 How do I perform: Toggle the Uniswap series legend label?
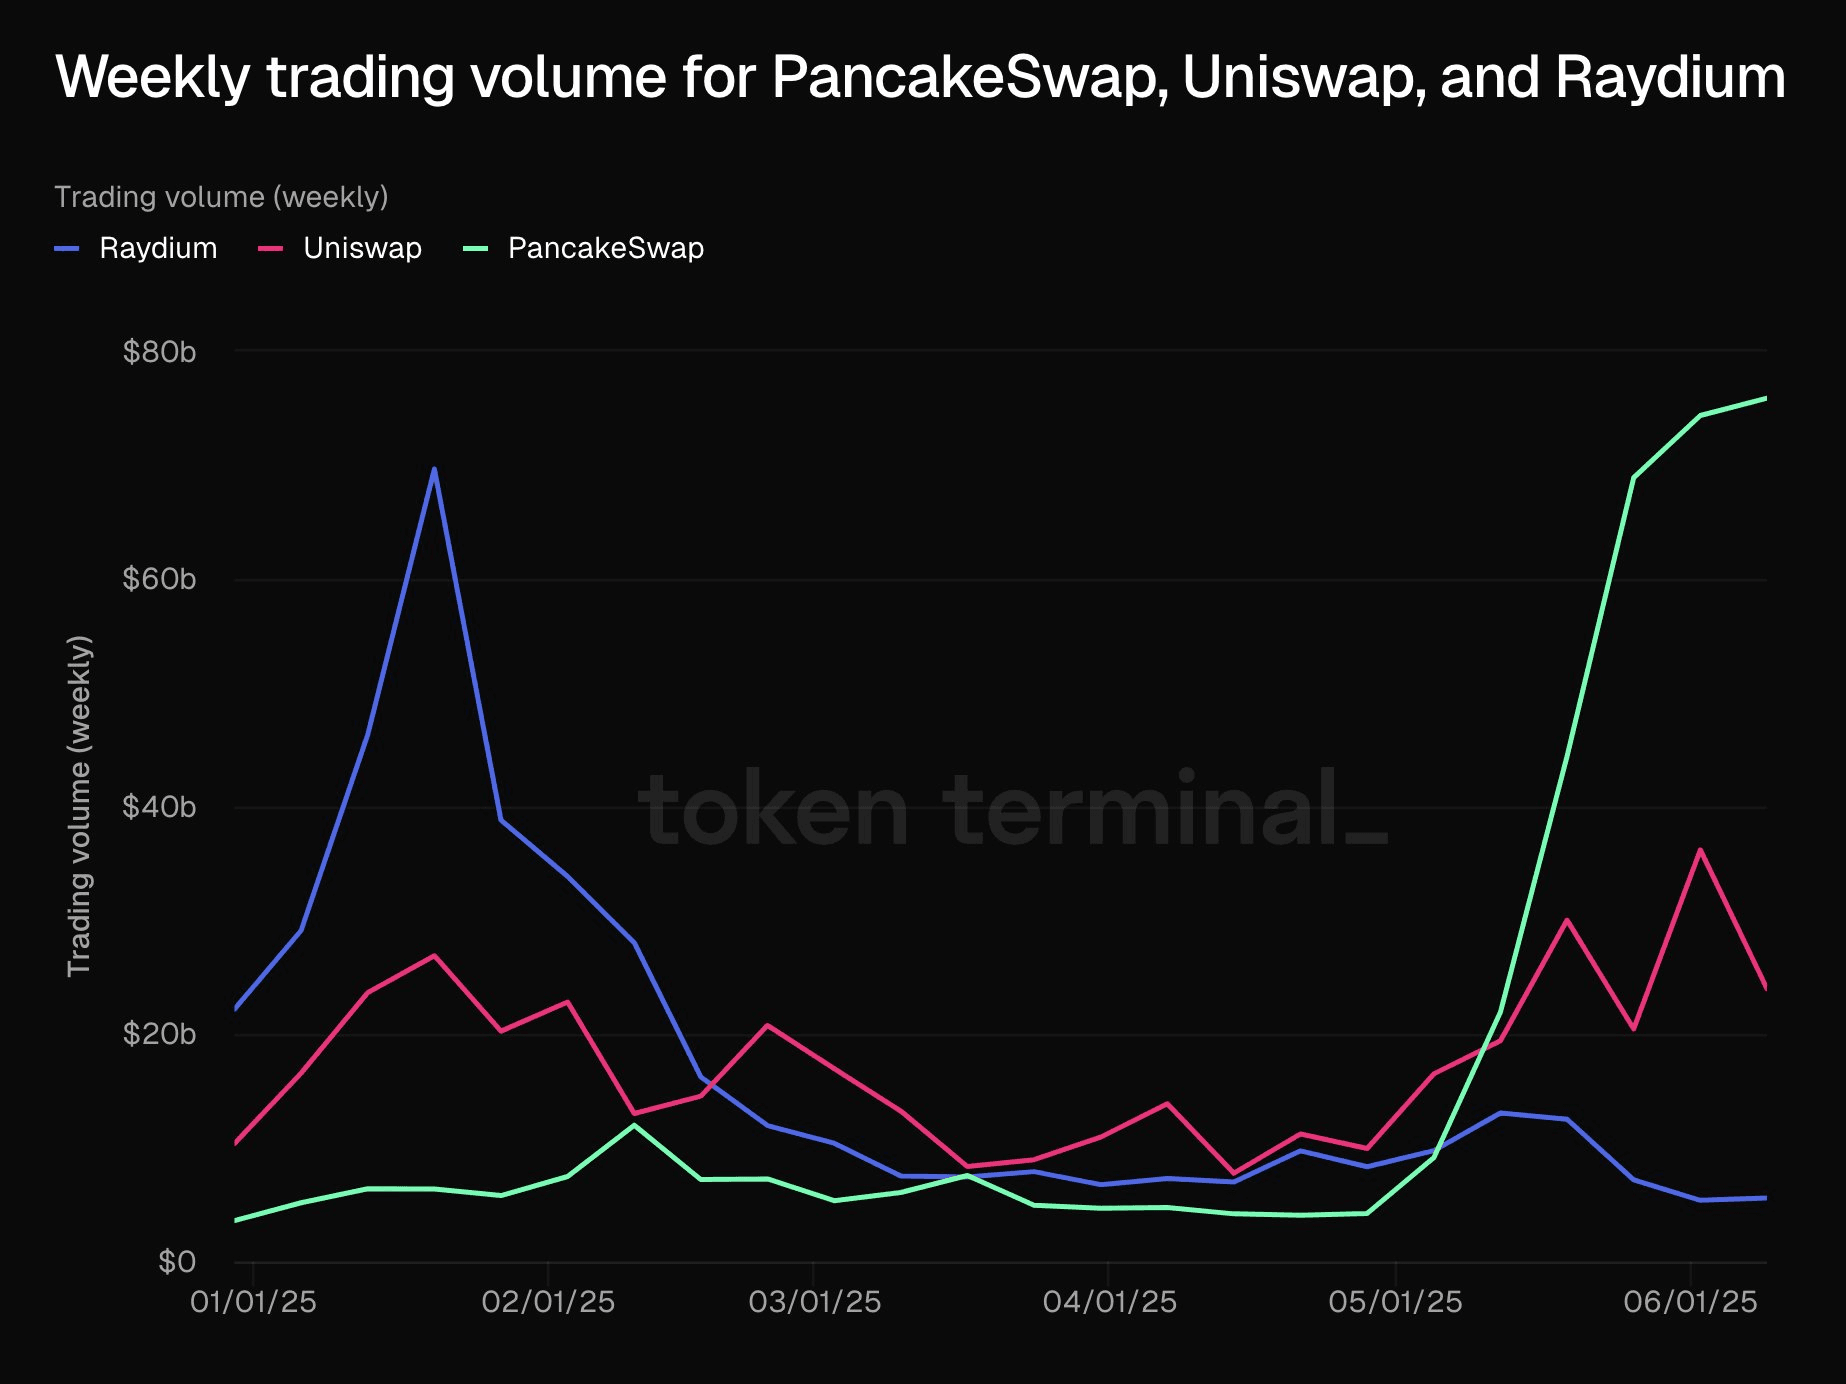[362, 248]
